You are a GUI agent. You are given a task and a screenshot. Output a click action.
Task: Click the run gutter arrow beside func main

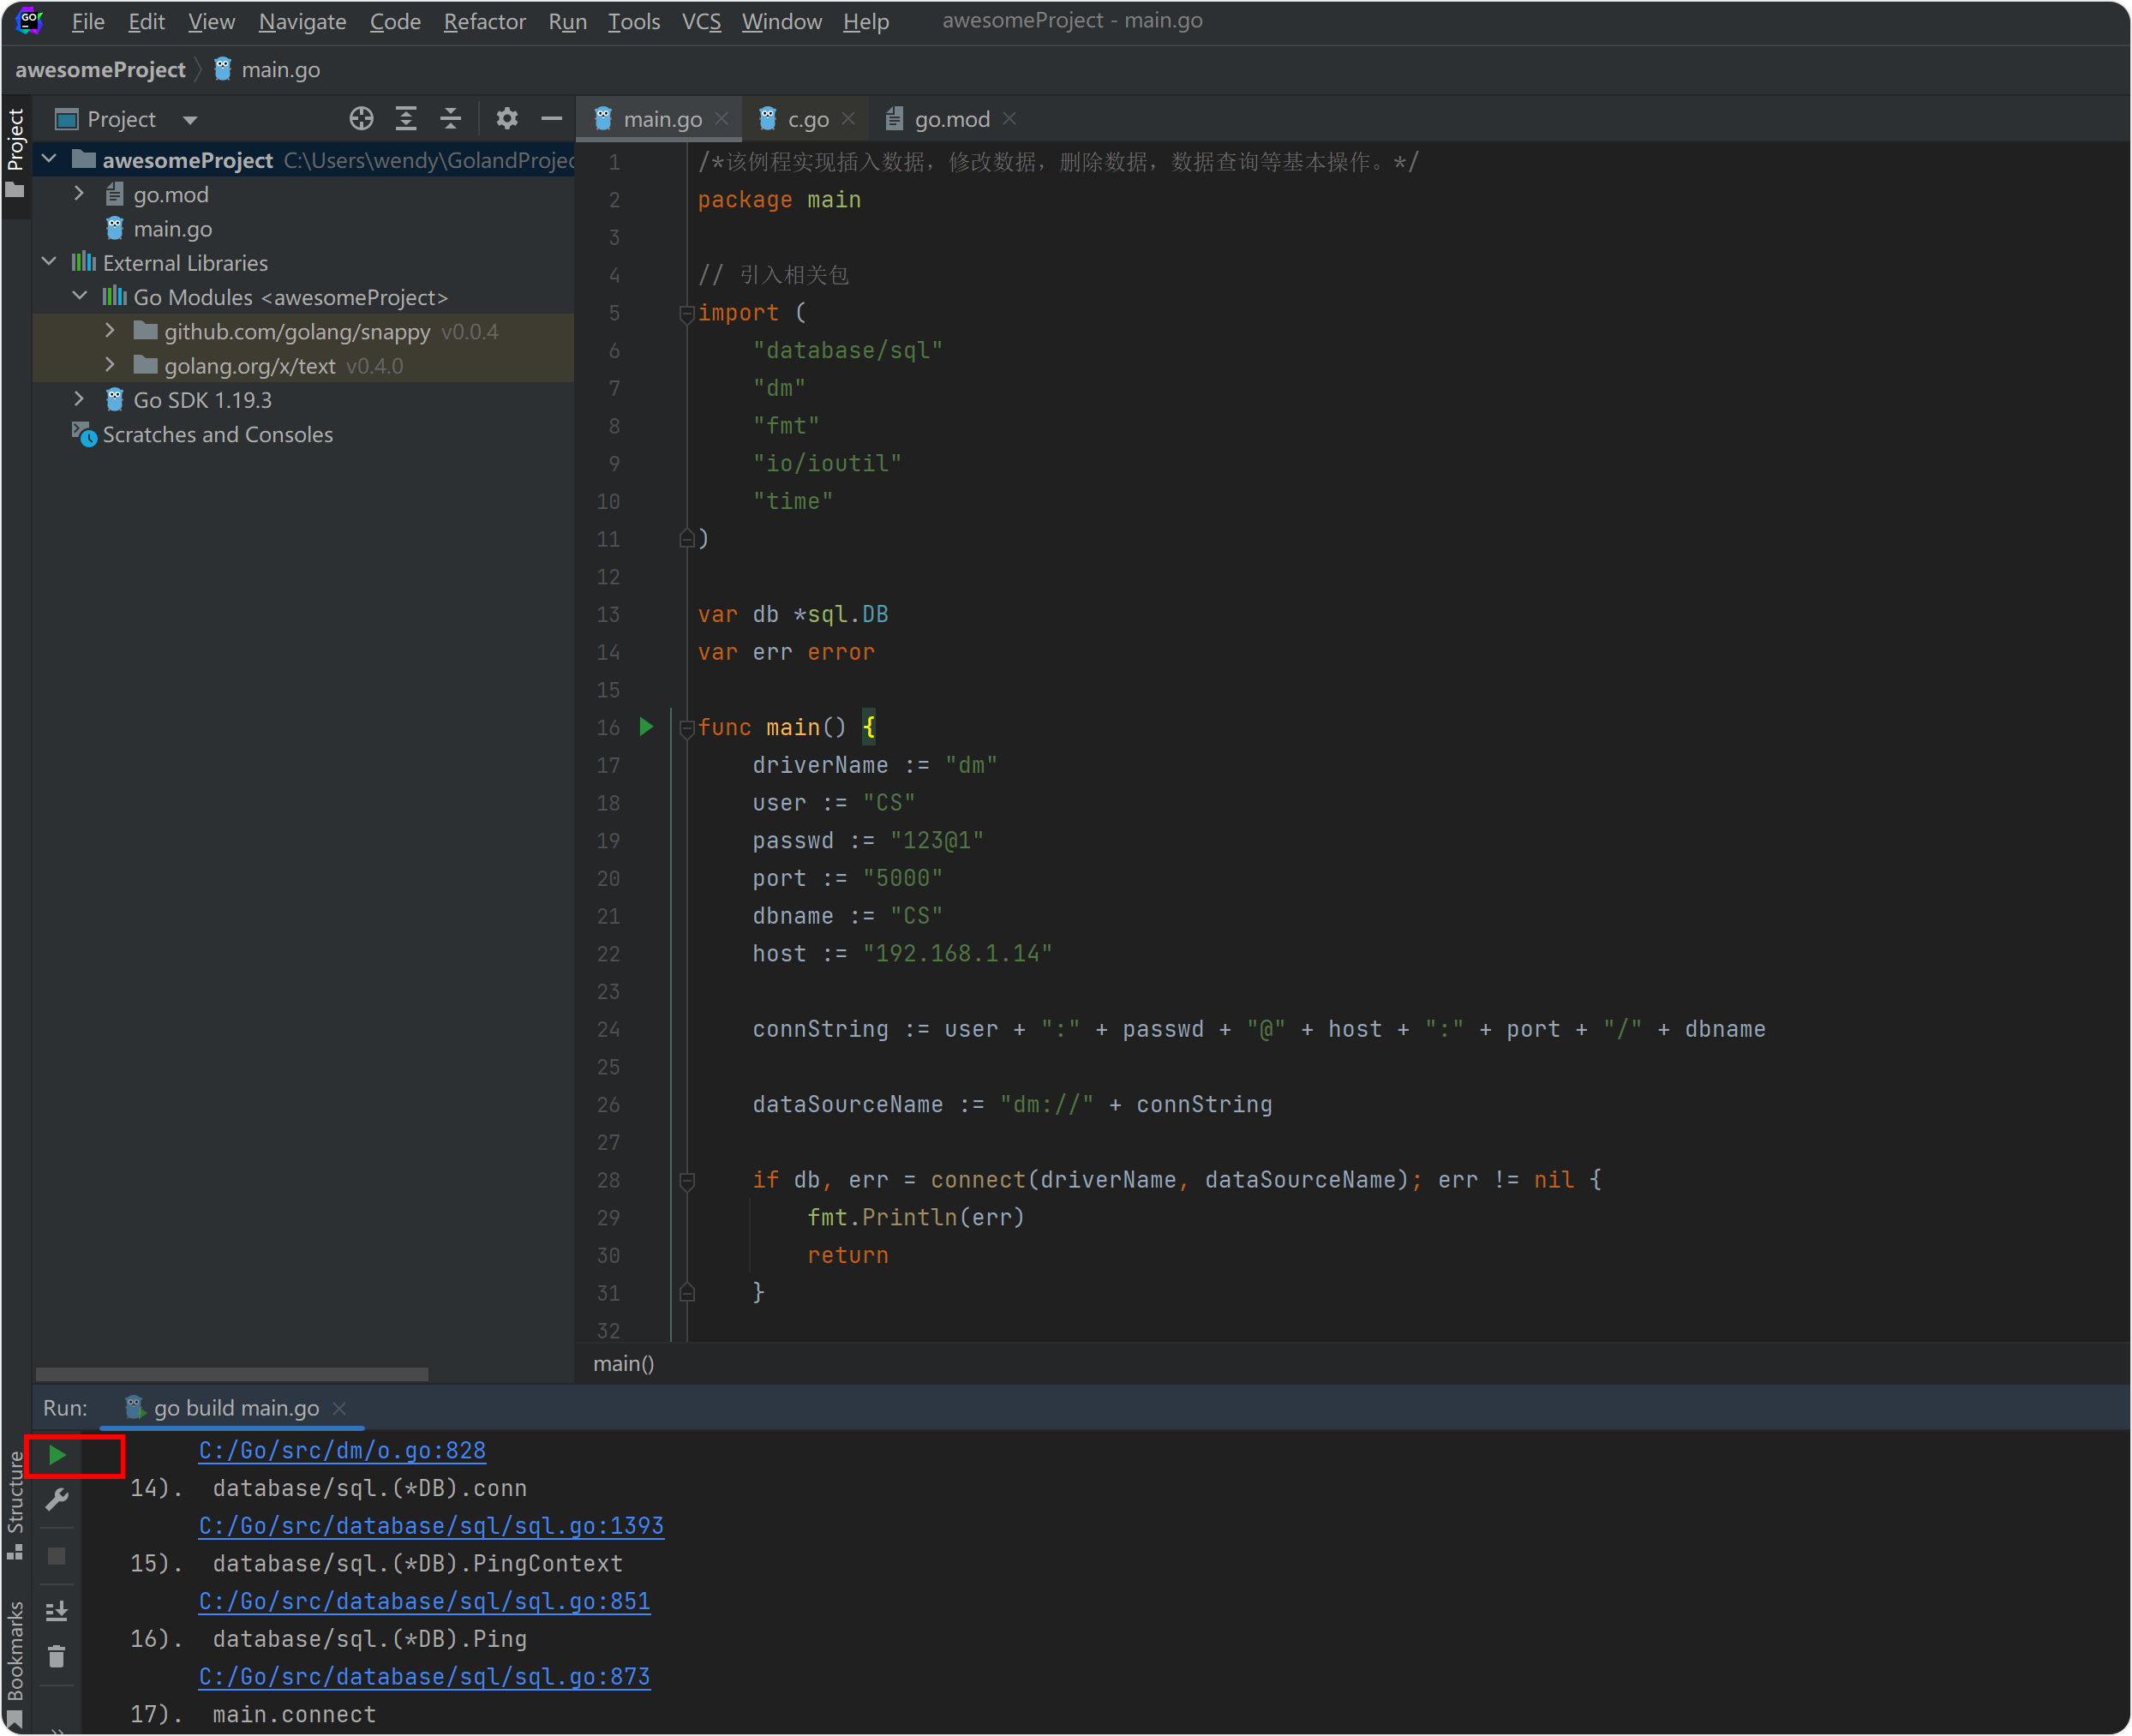(646, 727)
